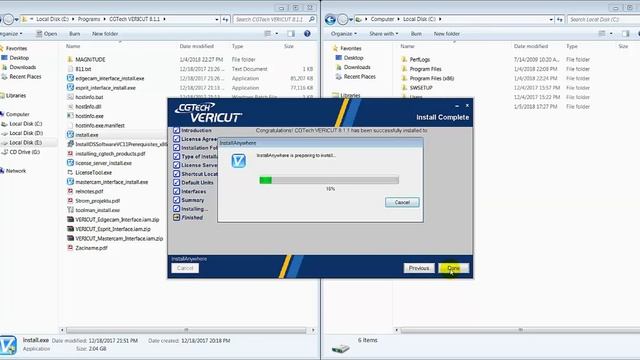
Task: Open the address bar history dropdown in right window
Action: [551, 19]
